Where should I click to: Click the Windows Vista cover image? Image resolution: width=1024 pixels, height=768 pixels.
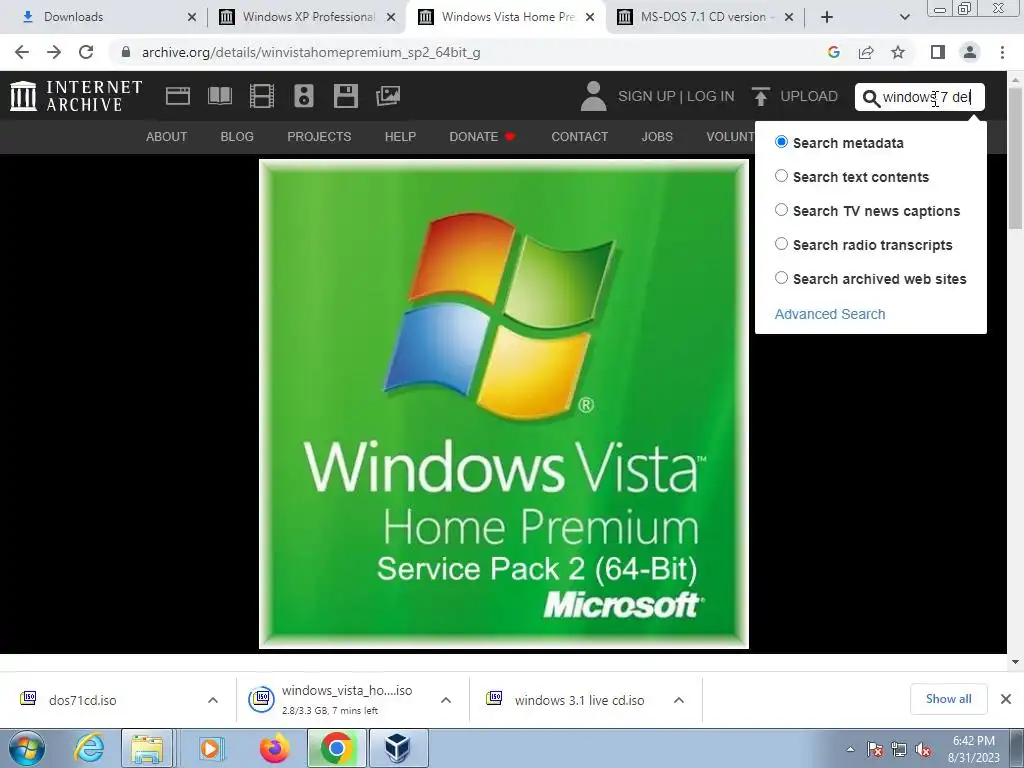coord(504,404)
